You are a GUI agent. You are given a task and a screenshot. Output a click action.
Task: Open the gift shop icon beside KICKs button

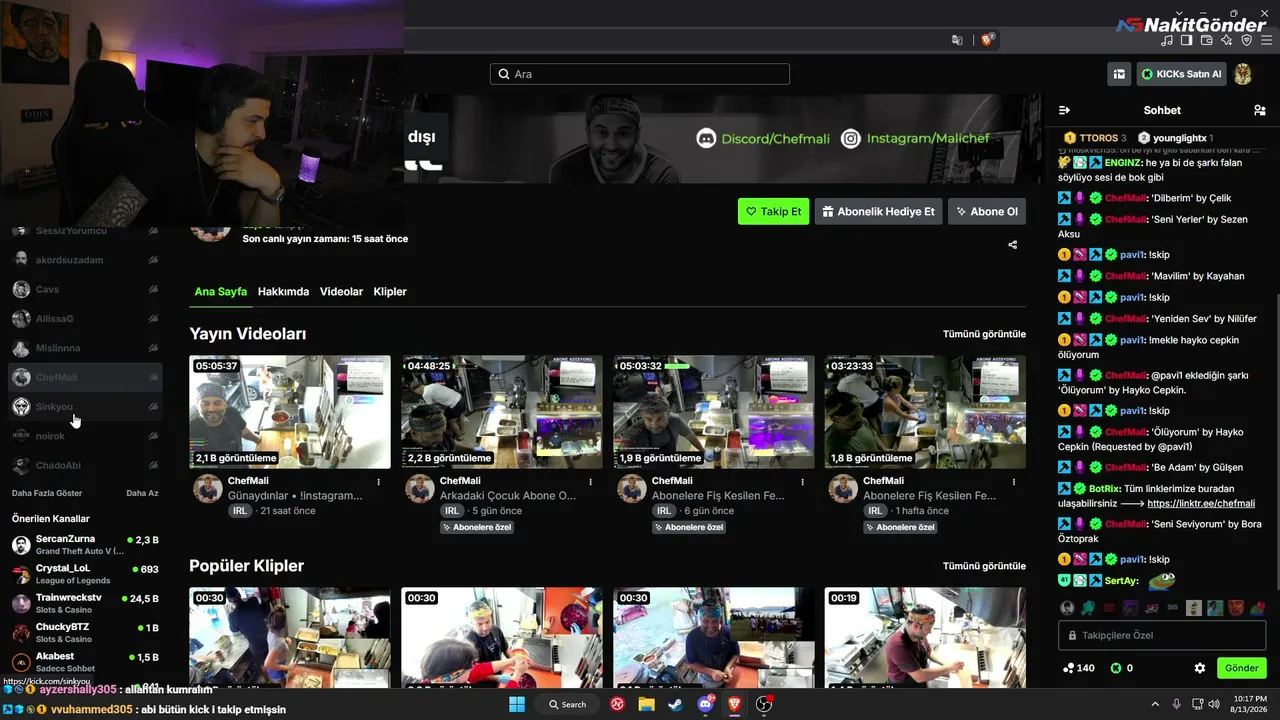pyautogui.click(x=1119, y=74)
